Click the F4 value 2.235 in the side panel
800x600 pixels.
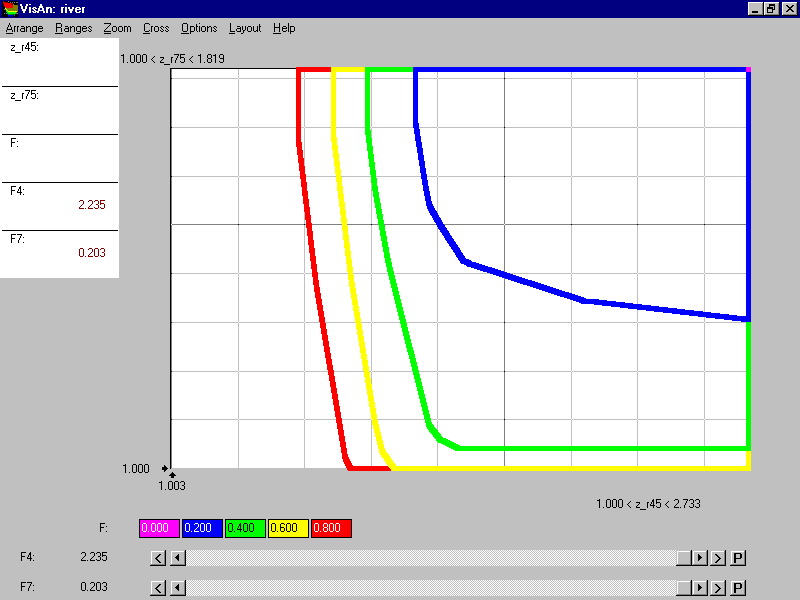point(92,205)
